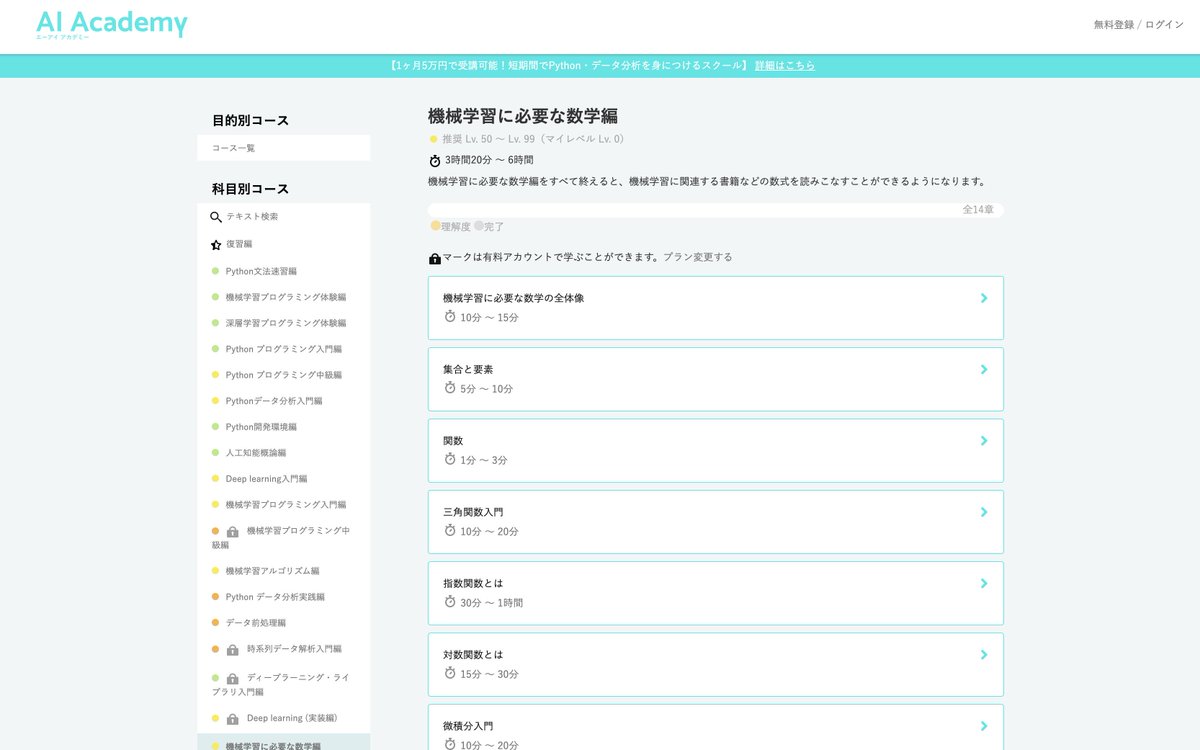Select Python プログラミング入門編 course
Viewport: 1200px width, 750px height.
click(283, 349)
